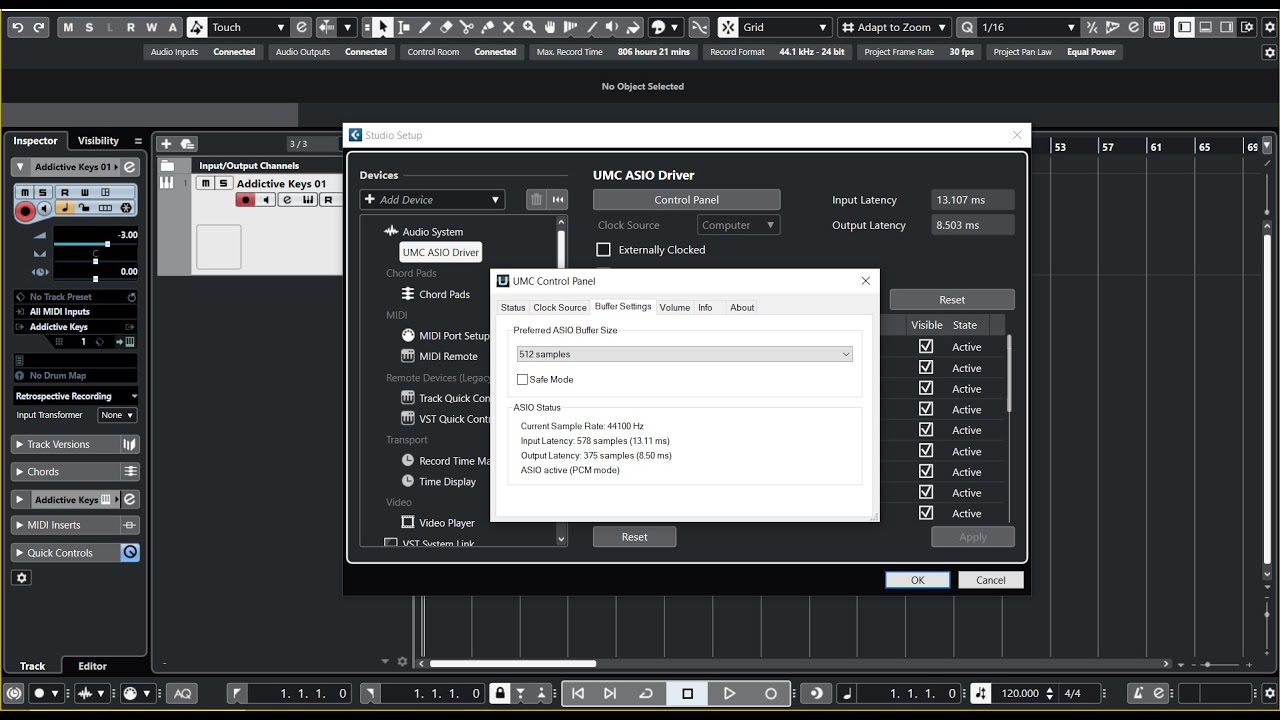Toggle the global Mute M button

click(68, 27)
